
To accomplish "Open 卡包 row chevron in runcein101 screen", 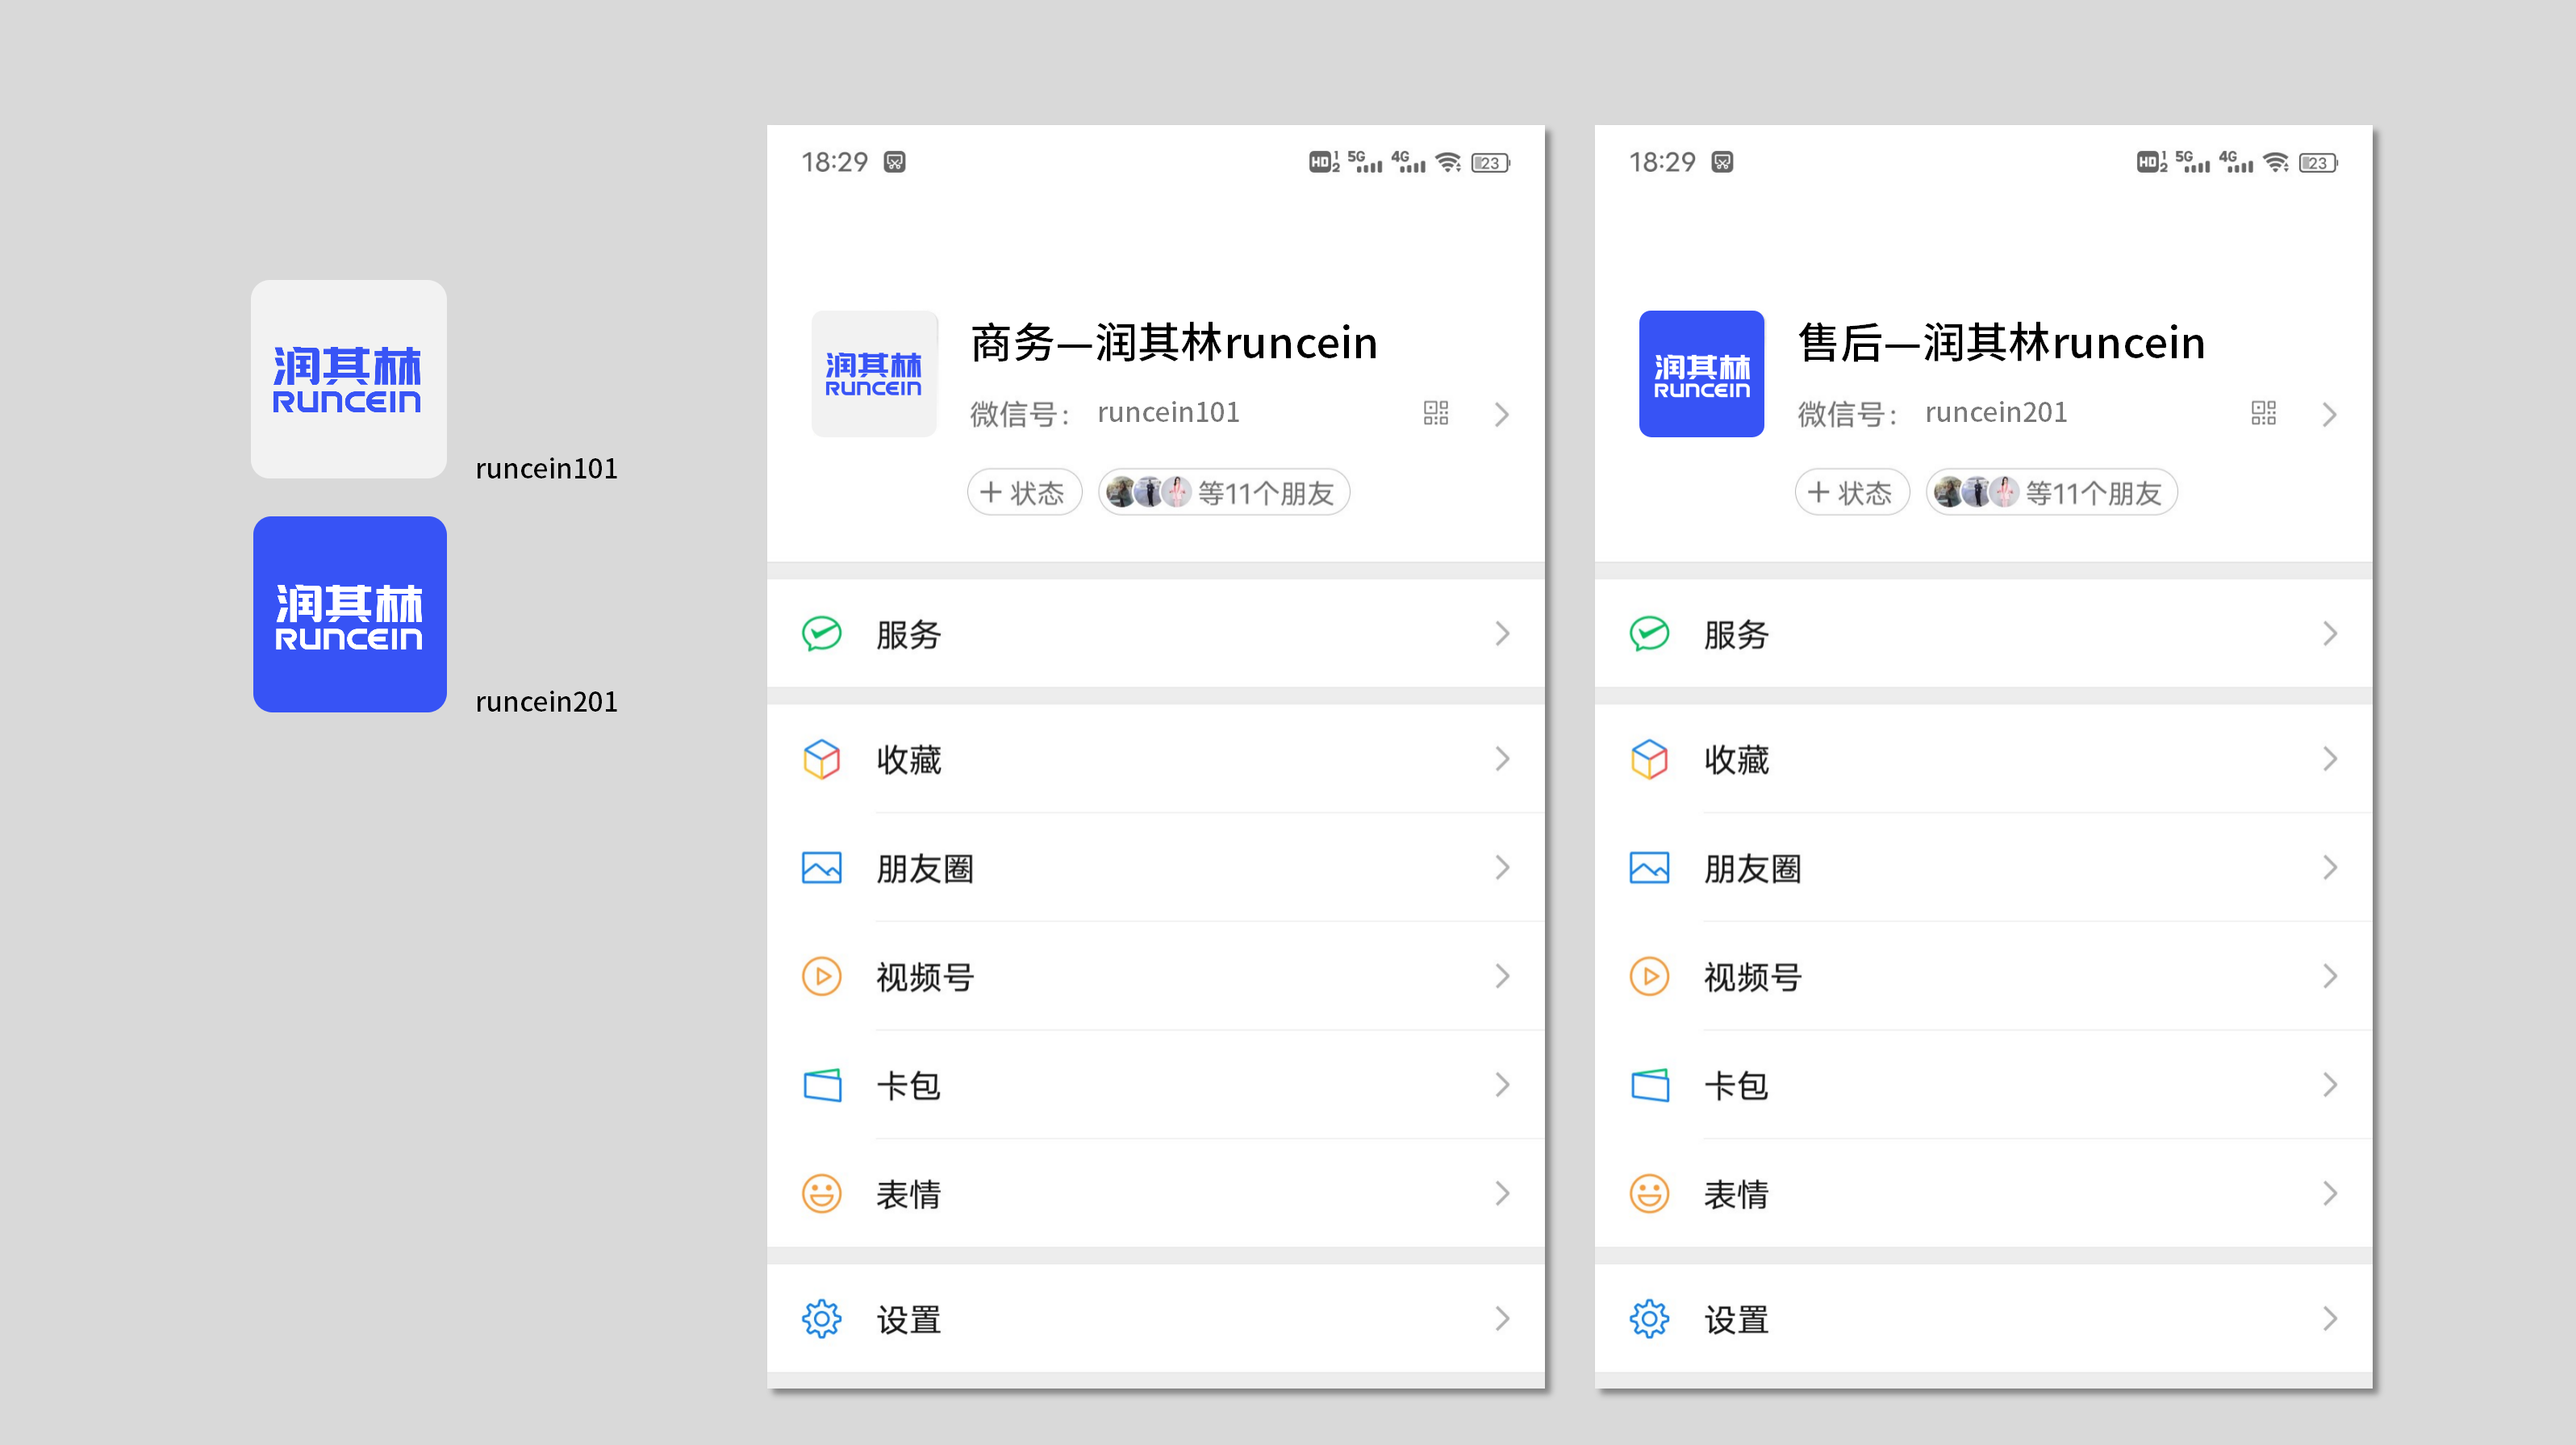I will (1502, 1084).
